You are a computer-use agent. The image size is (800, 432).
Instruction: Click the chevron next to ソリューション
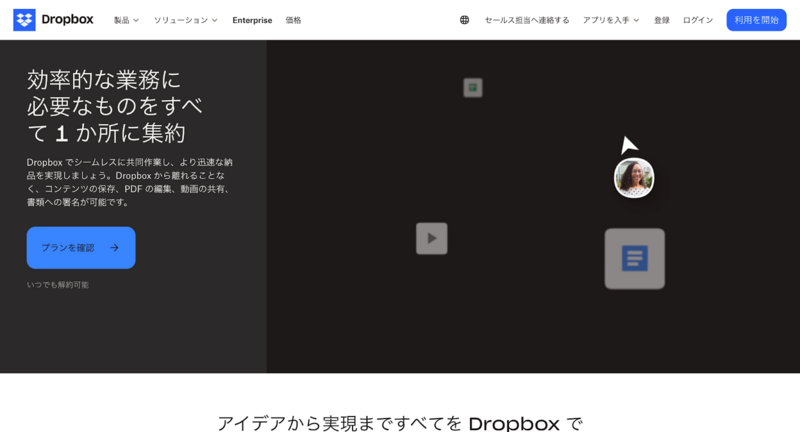pos(215,20)
